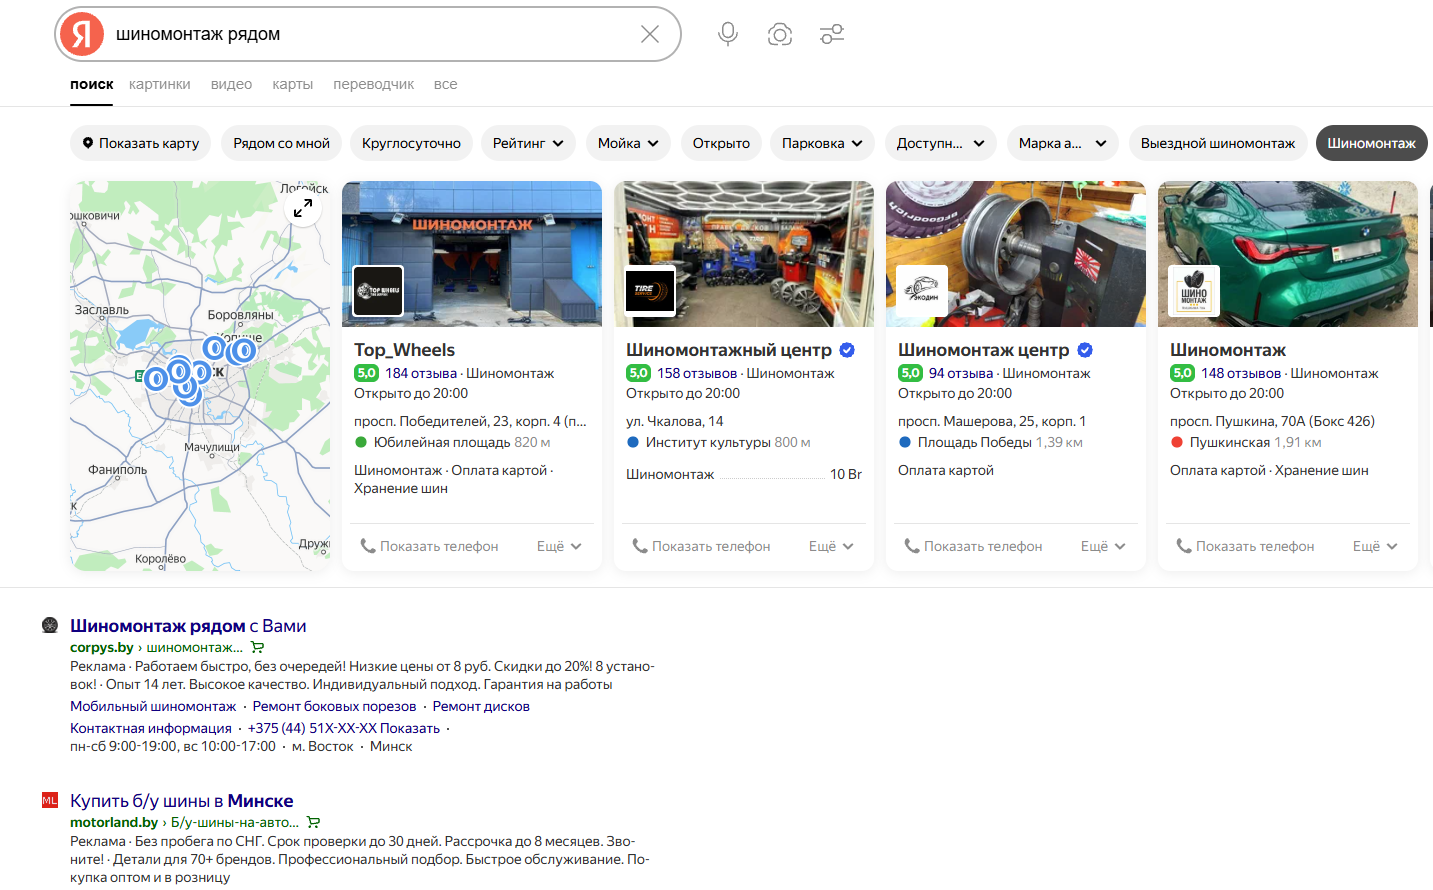
Task: Open search settings sliders icon
Action: pyautogui.click(x=832, y=34)
